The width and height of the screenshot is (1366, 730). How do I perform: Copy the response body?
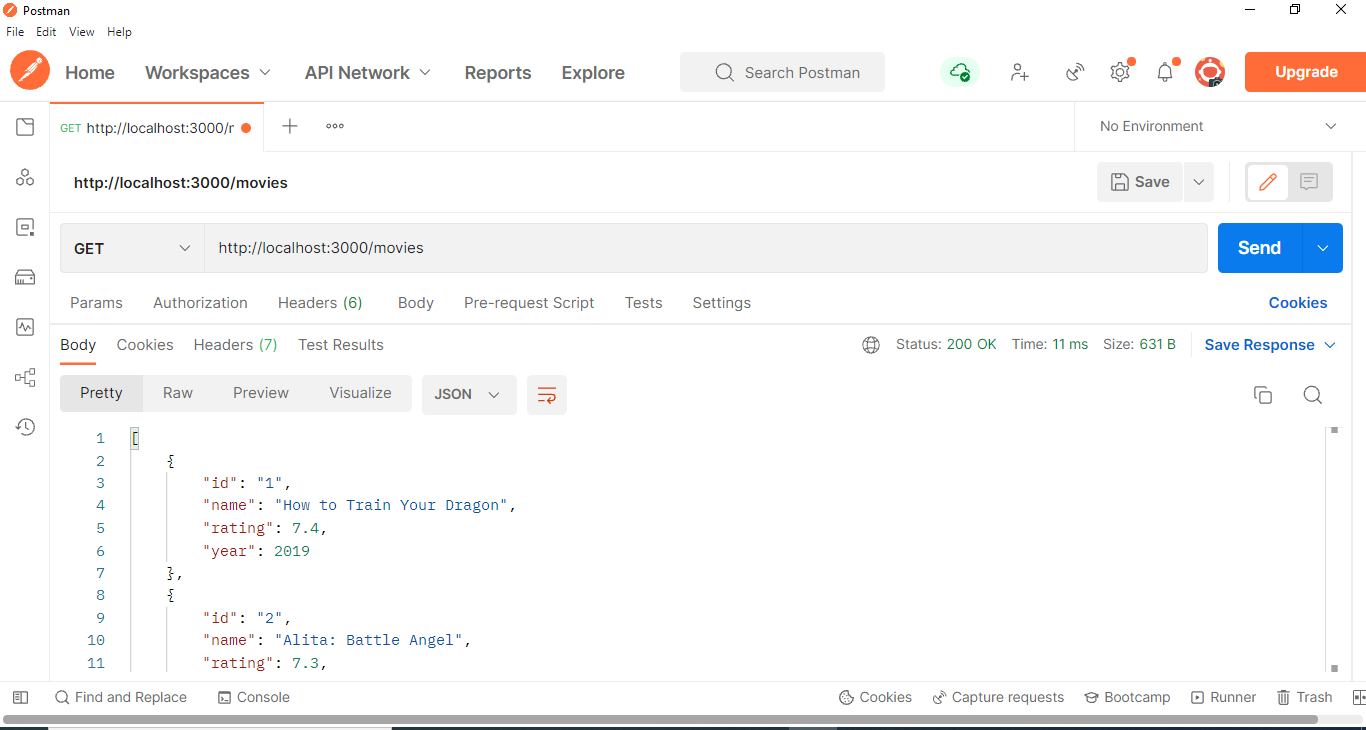[x=1263, y=395]
